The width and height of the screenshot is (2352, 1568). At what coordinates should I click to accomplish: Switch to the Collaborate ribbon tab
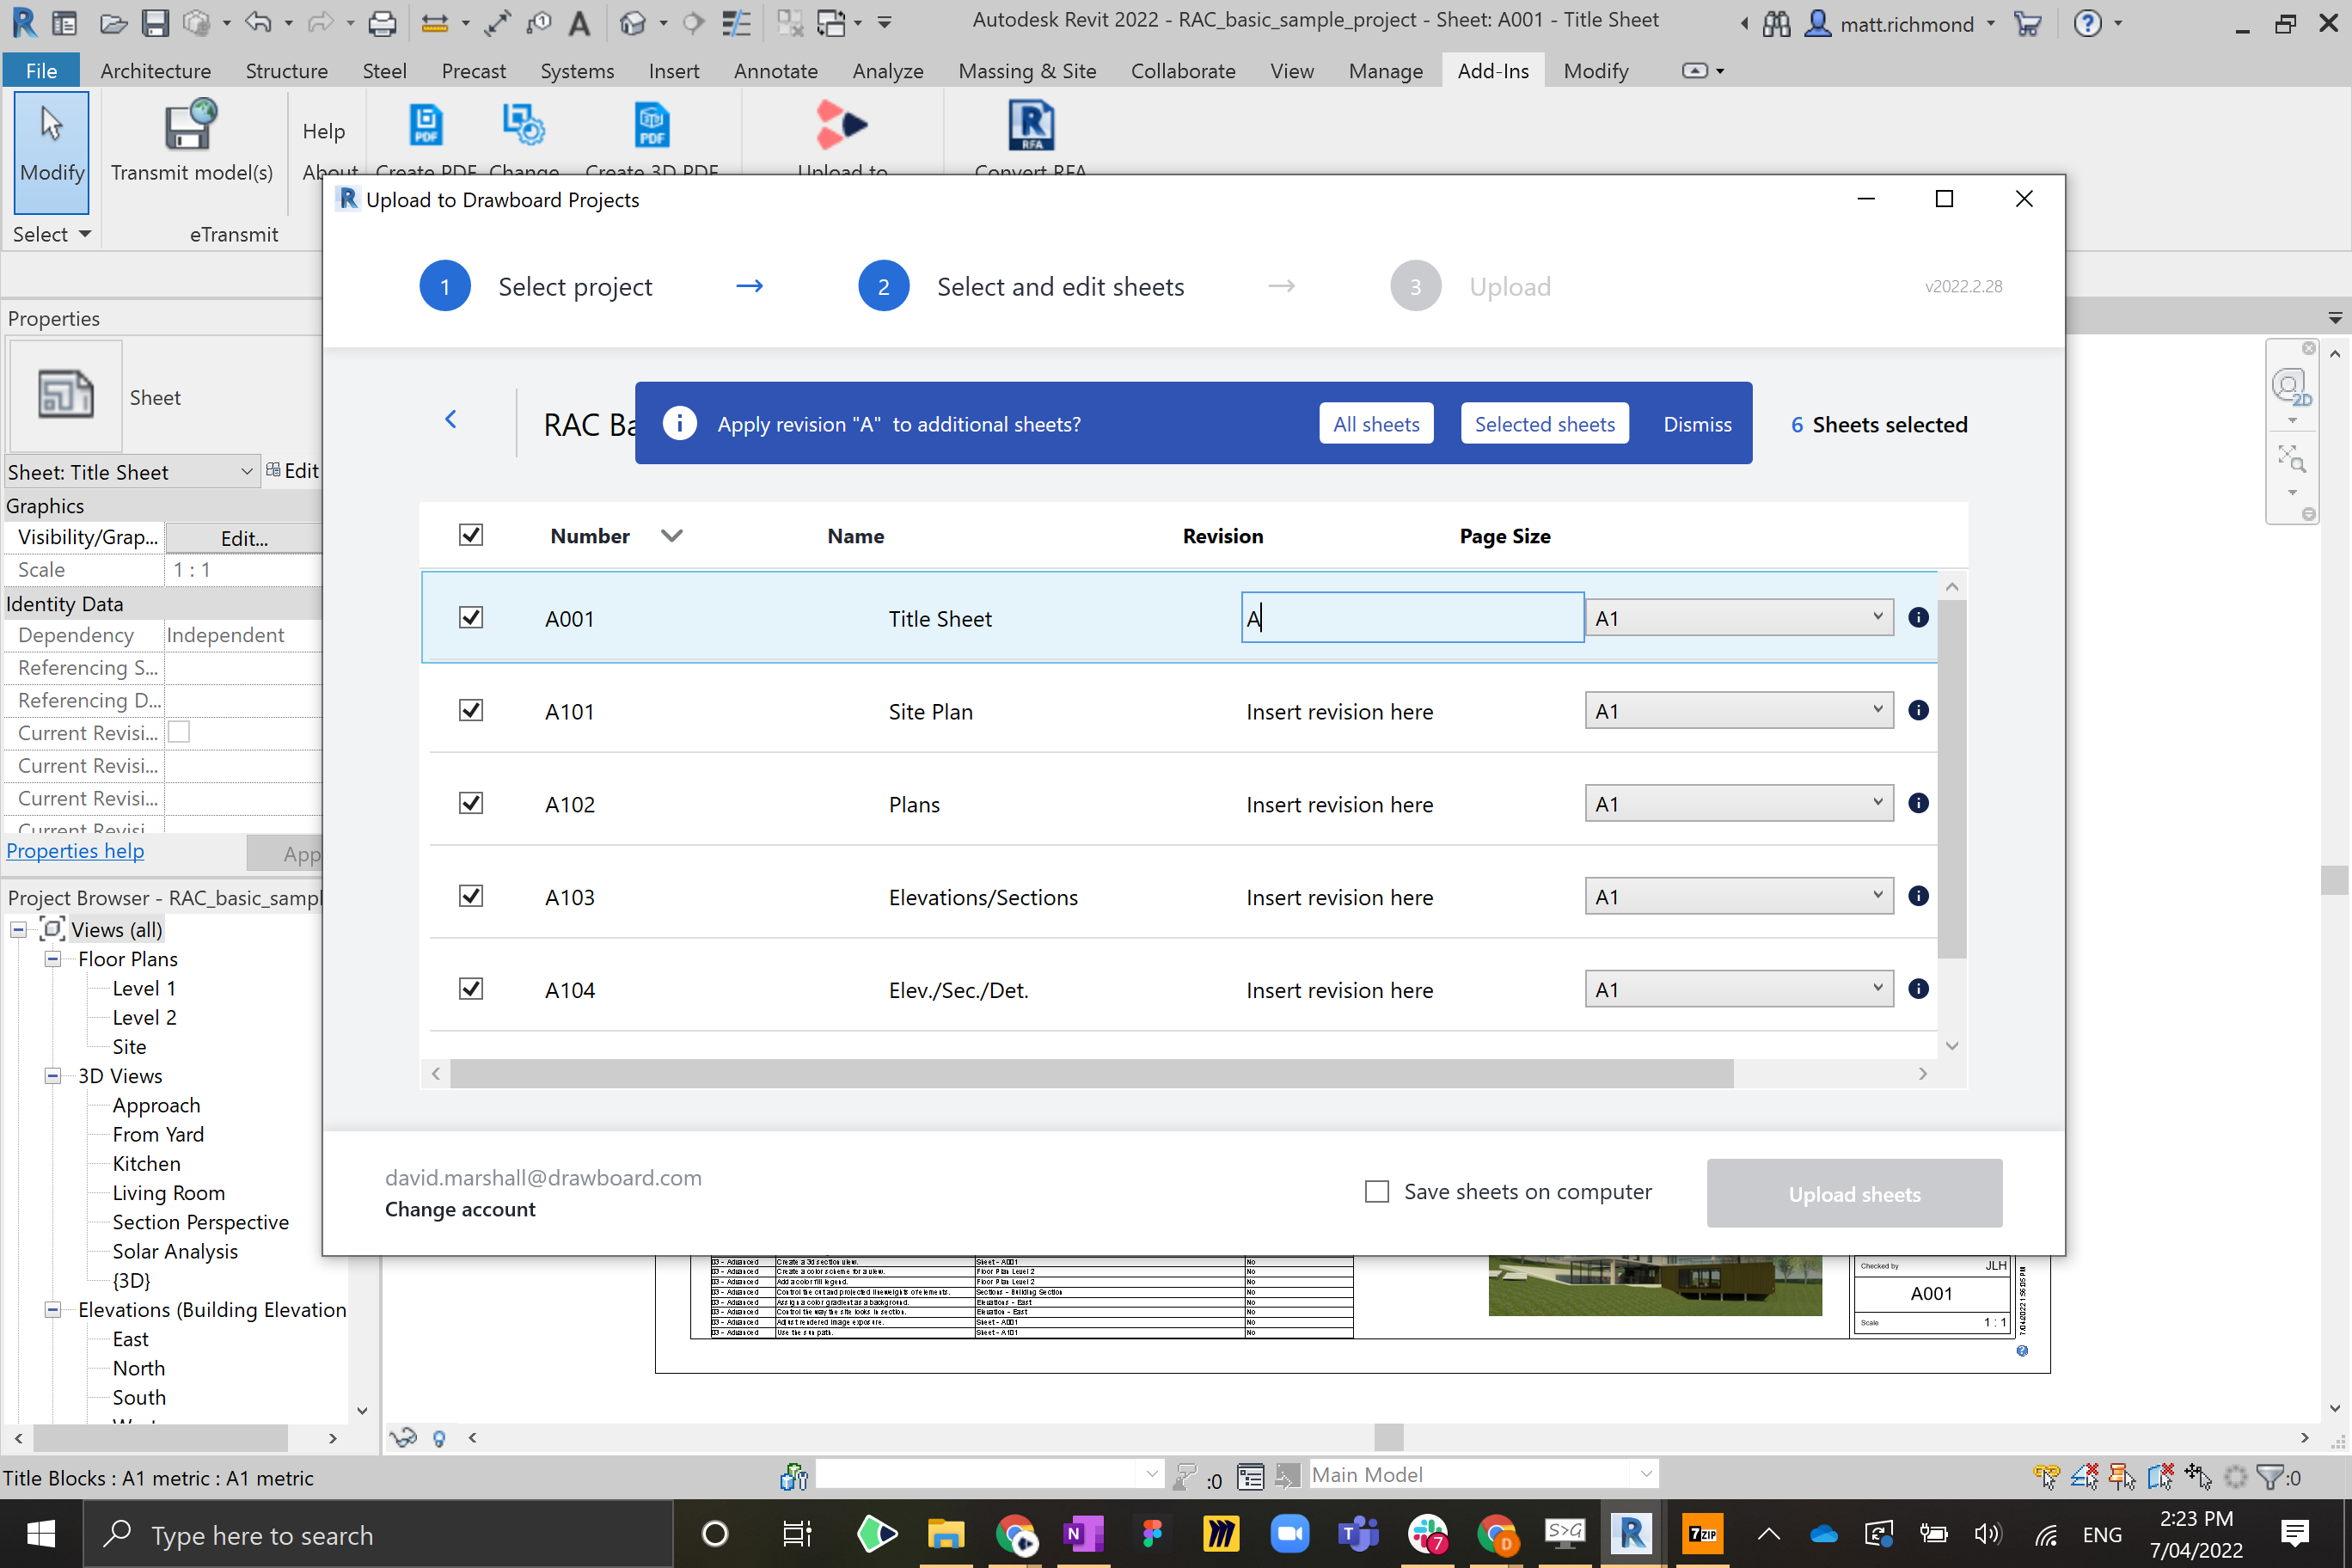click(1182, 71)
